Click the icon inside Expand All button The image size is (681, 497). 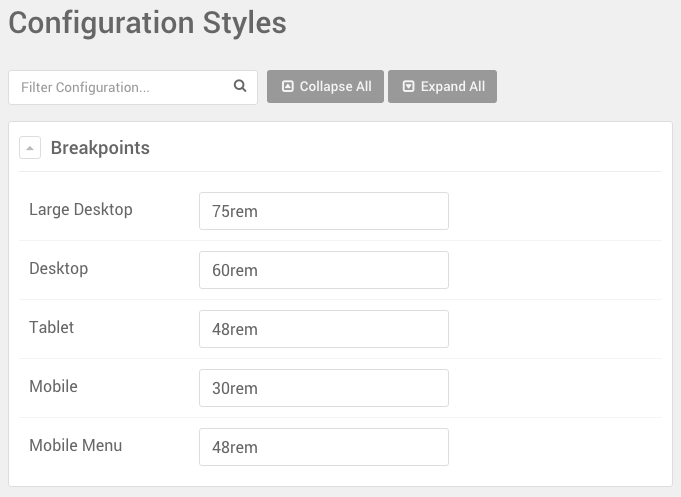pos(408,87)
